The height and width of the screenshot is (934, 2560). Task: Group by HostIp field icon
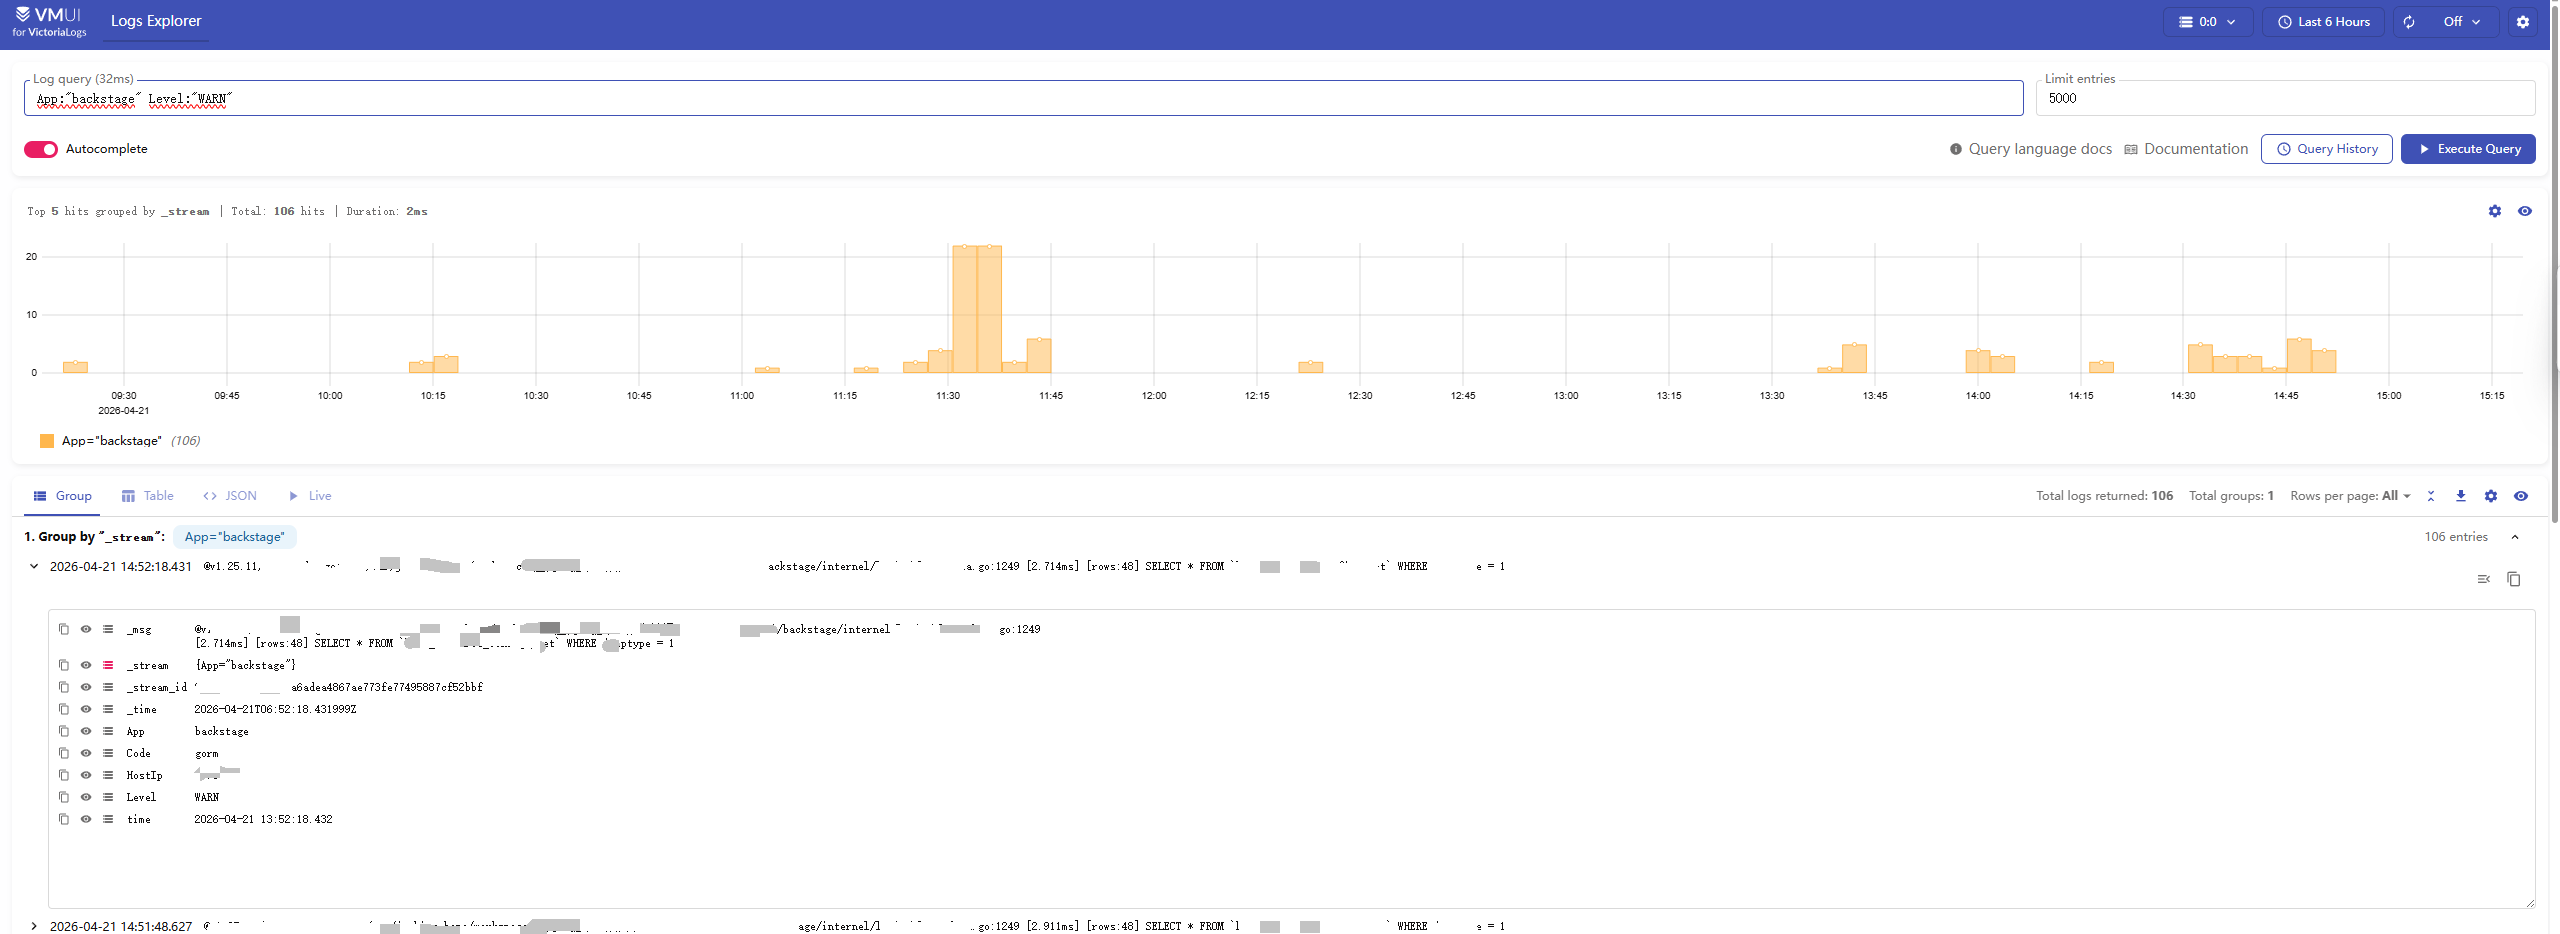108,775
